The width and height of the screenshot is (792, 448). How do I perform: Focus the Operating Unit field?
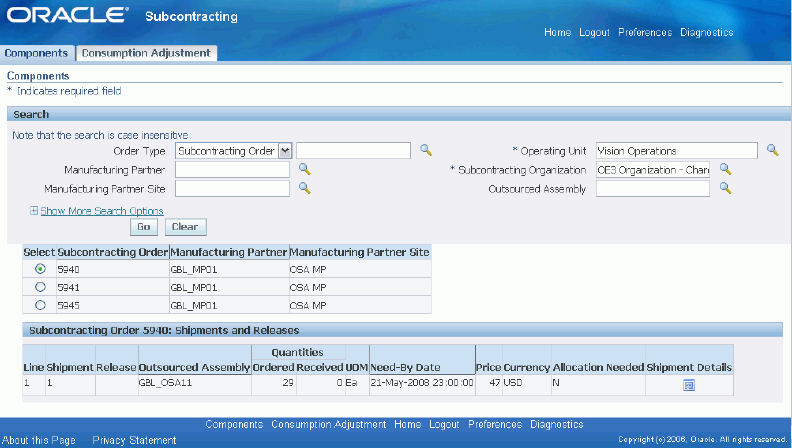coord(677,151)
